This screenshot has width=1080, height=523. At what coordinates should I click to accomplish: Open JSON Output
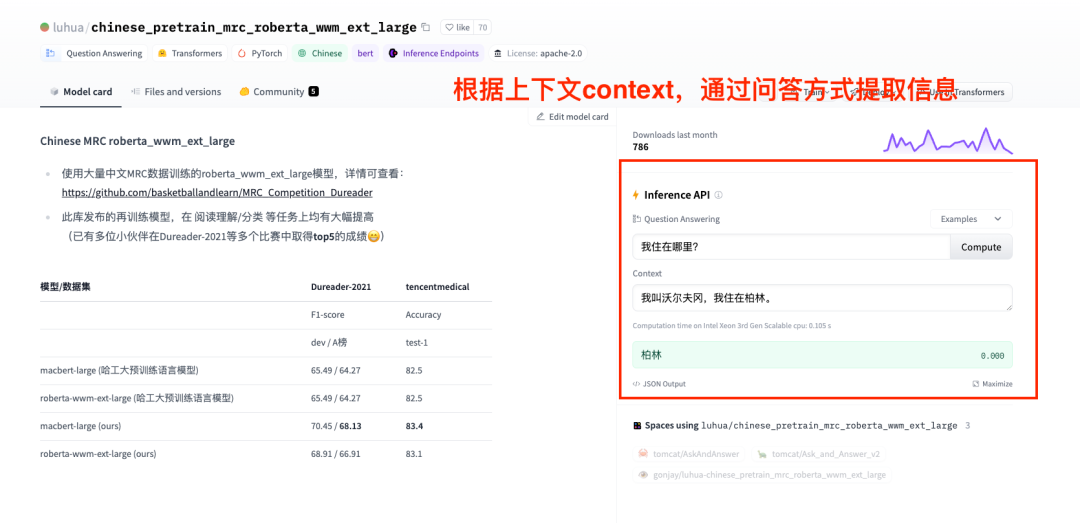point(659,384)
